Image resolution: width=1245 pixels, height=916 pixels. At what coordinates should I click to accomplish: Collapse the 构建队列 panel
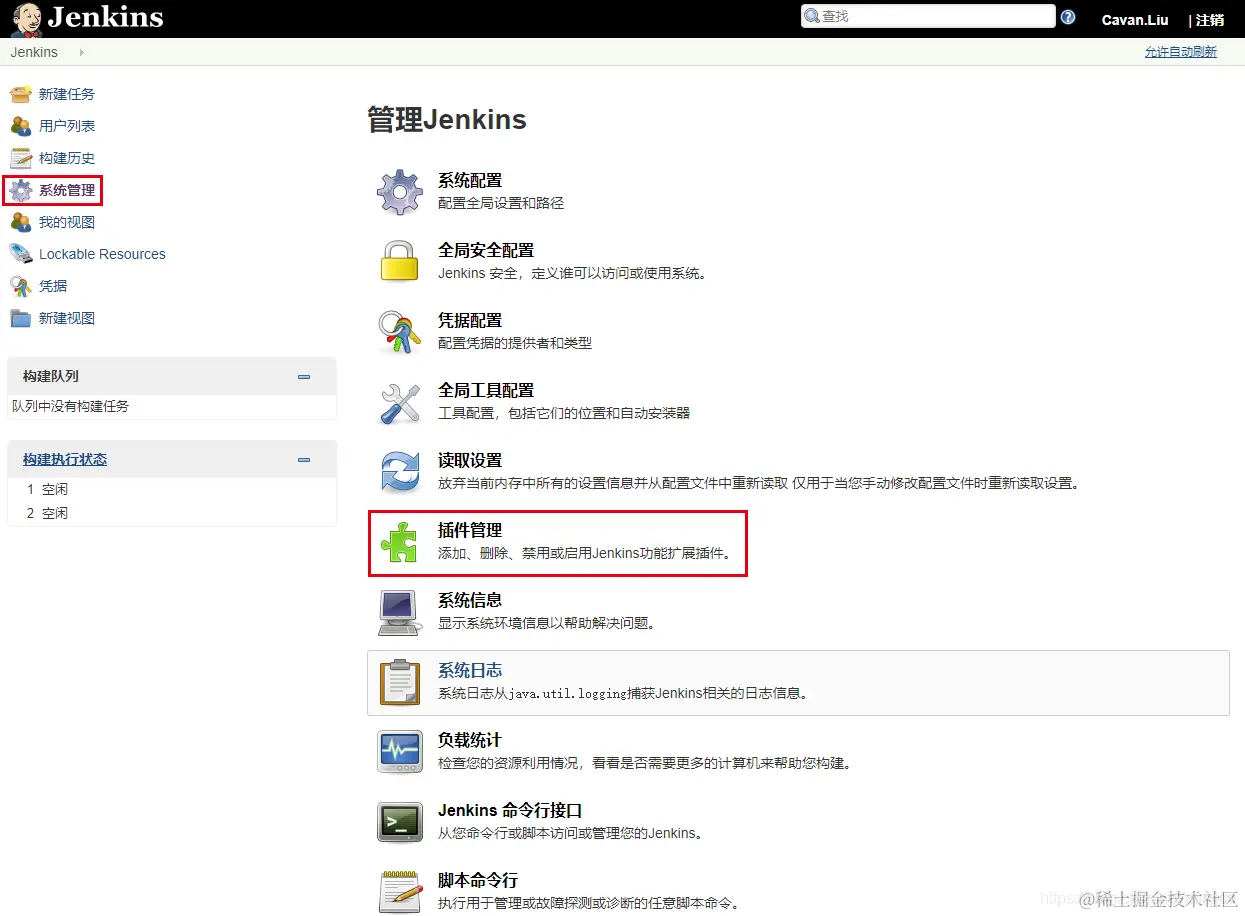point(304,377)
